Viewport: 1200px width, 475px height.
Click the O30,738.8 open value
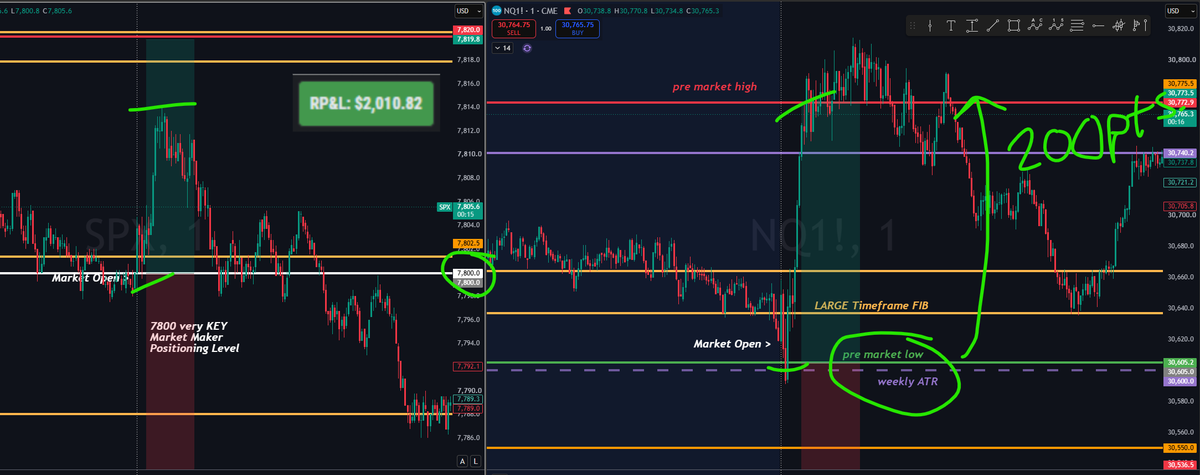coord(594,11)
